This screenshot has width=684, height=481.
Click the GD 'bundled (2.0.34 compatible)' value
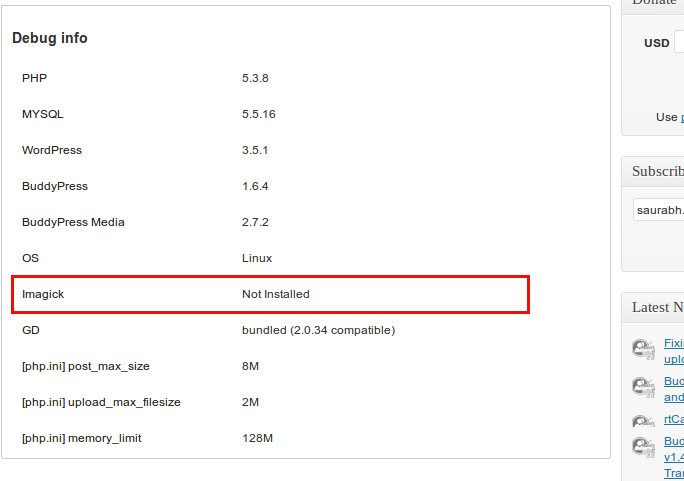tap(318, 330)
